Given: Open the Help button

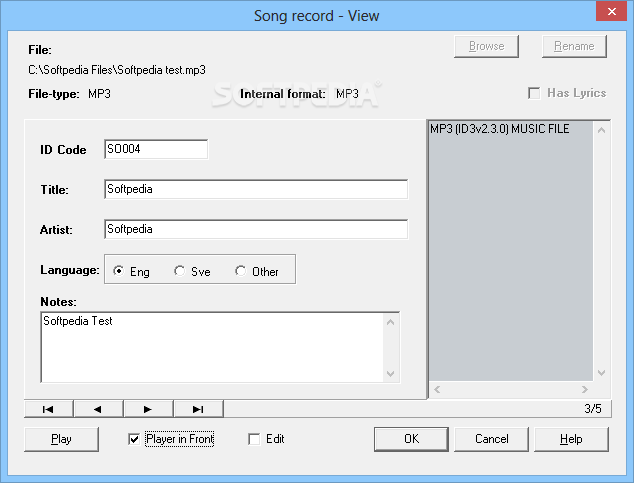Looking at the screenshot, I should [x=571, y=439].
